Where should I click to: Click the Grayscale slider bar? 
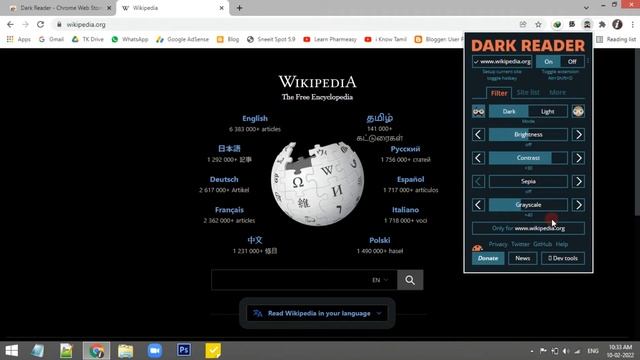(x=528, y=205)
